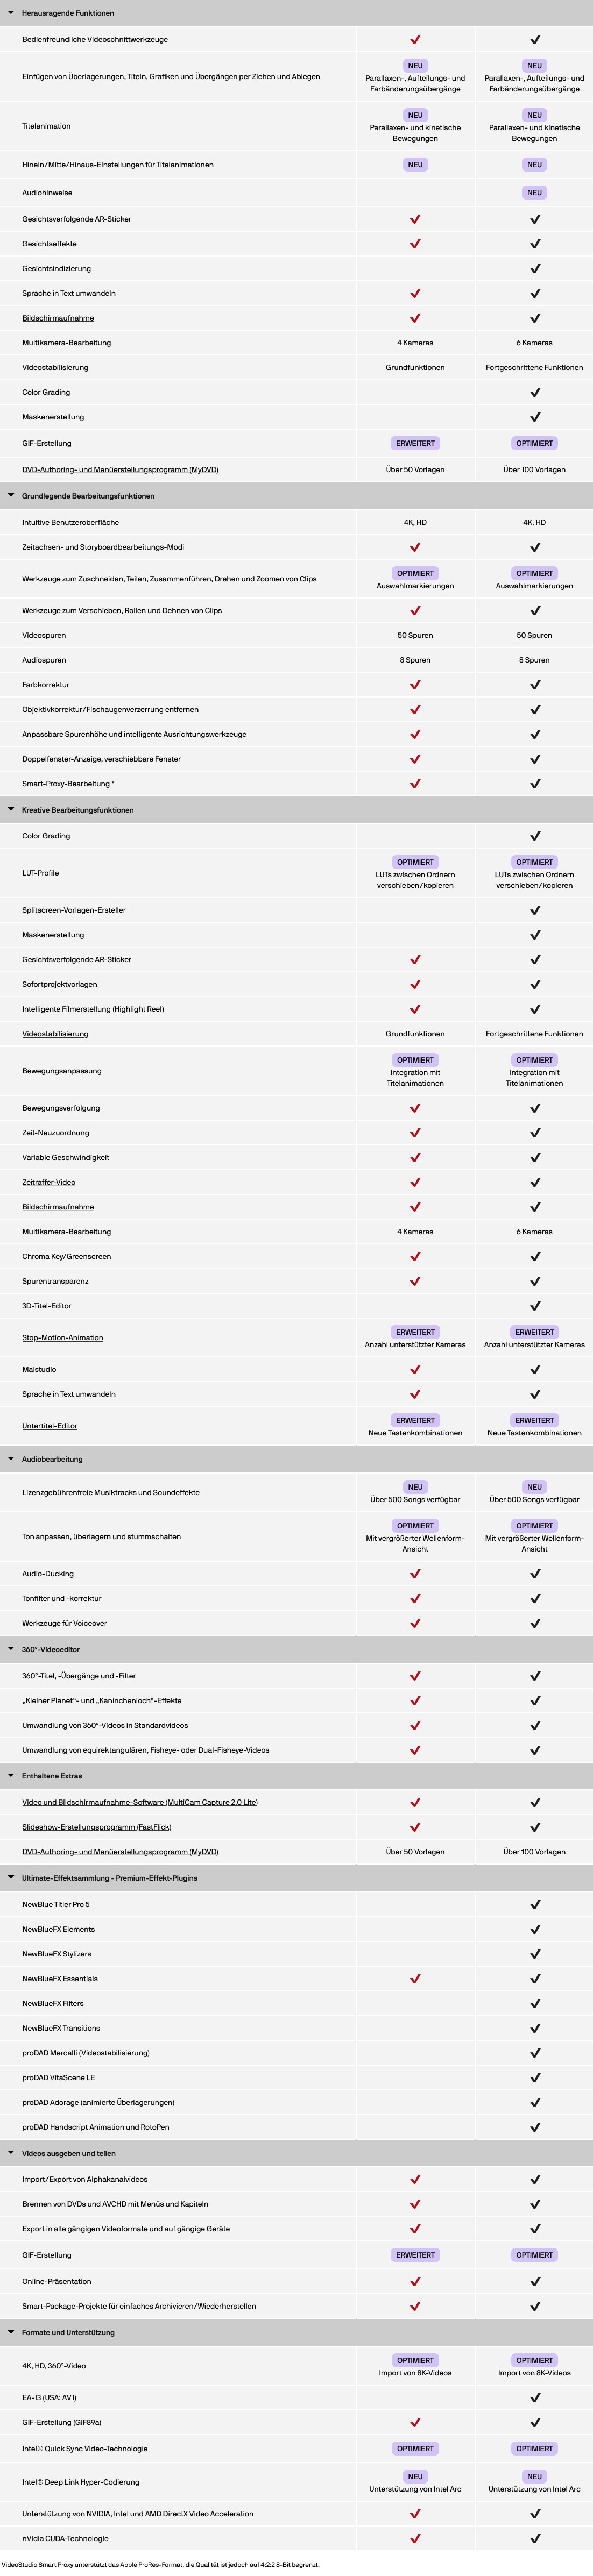Click the Smart-Proxy-Bearbeitung * row label
The image size is (593, 2576).
[x=68, y=784]
